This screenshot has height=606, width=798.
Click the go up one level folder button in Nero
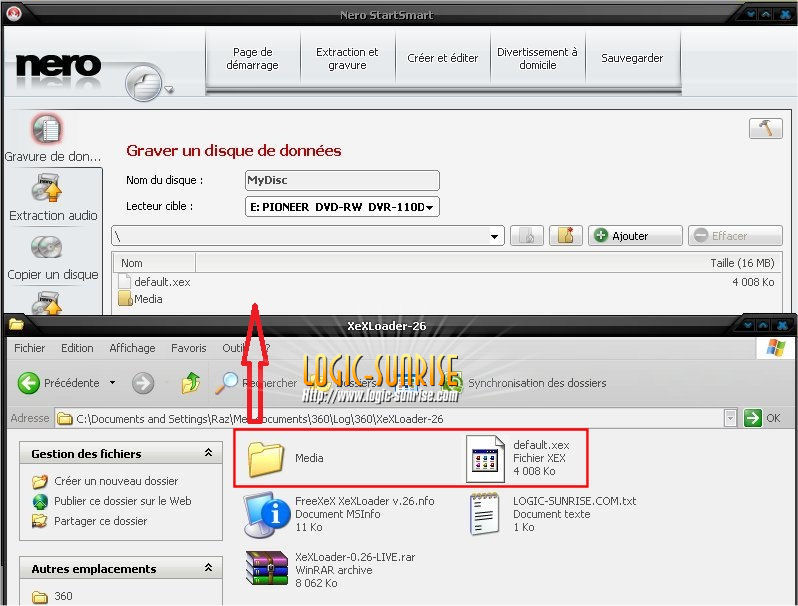pyautogui.click(x=527, y=236)
